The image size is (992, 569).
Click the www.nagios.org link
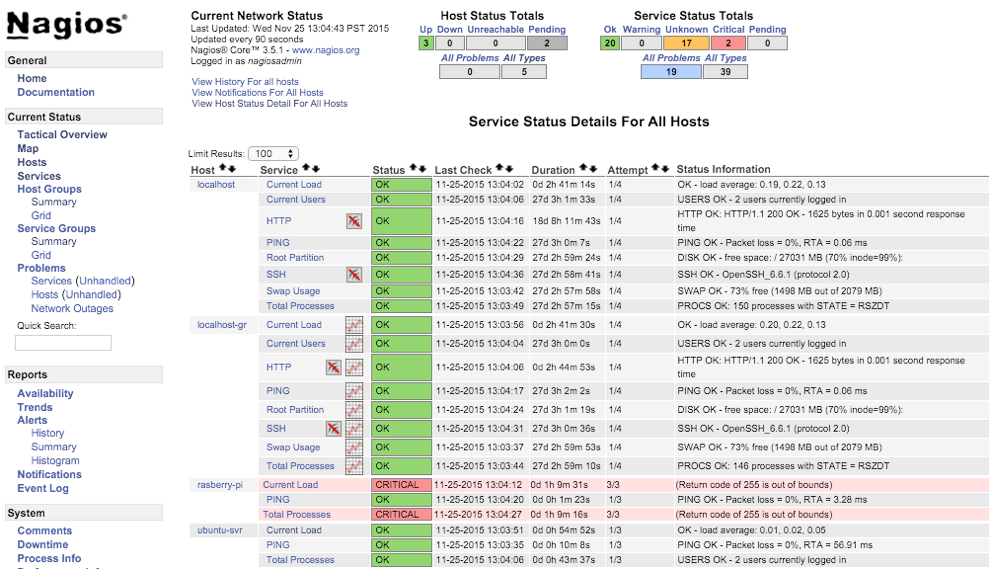click(326, 50)
